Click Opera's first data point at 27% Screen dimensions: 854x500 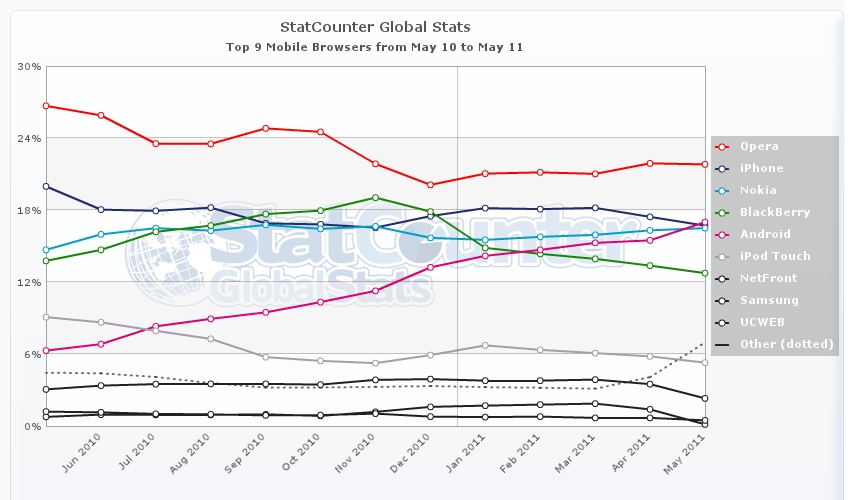tap(46, 105)
